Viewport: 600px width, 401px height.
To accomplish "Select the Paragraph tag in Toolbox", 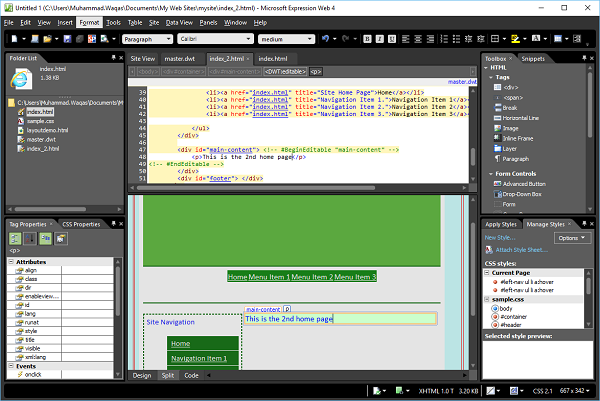I will point(514,158).
